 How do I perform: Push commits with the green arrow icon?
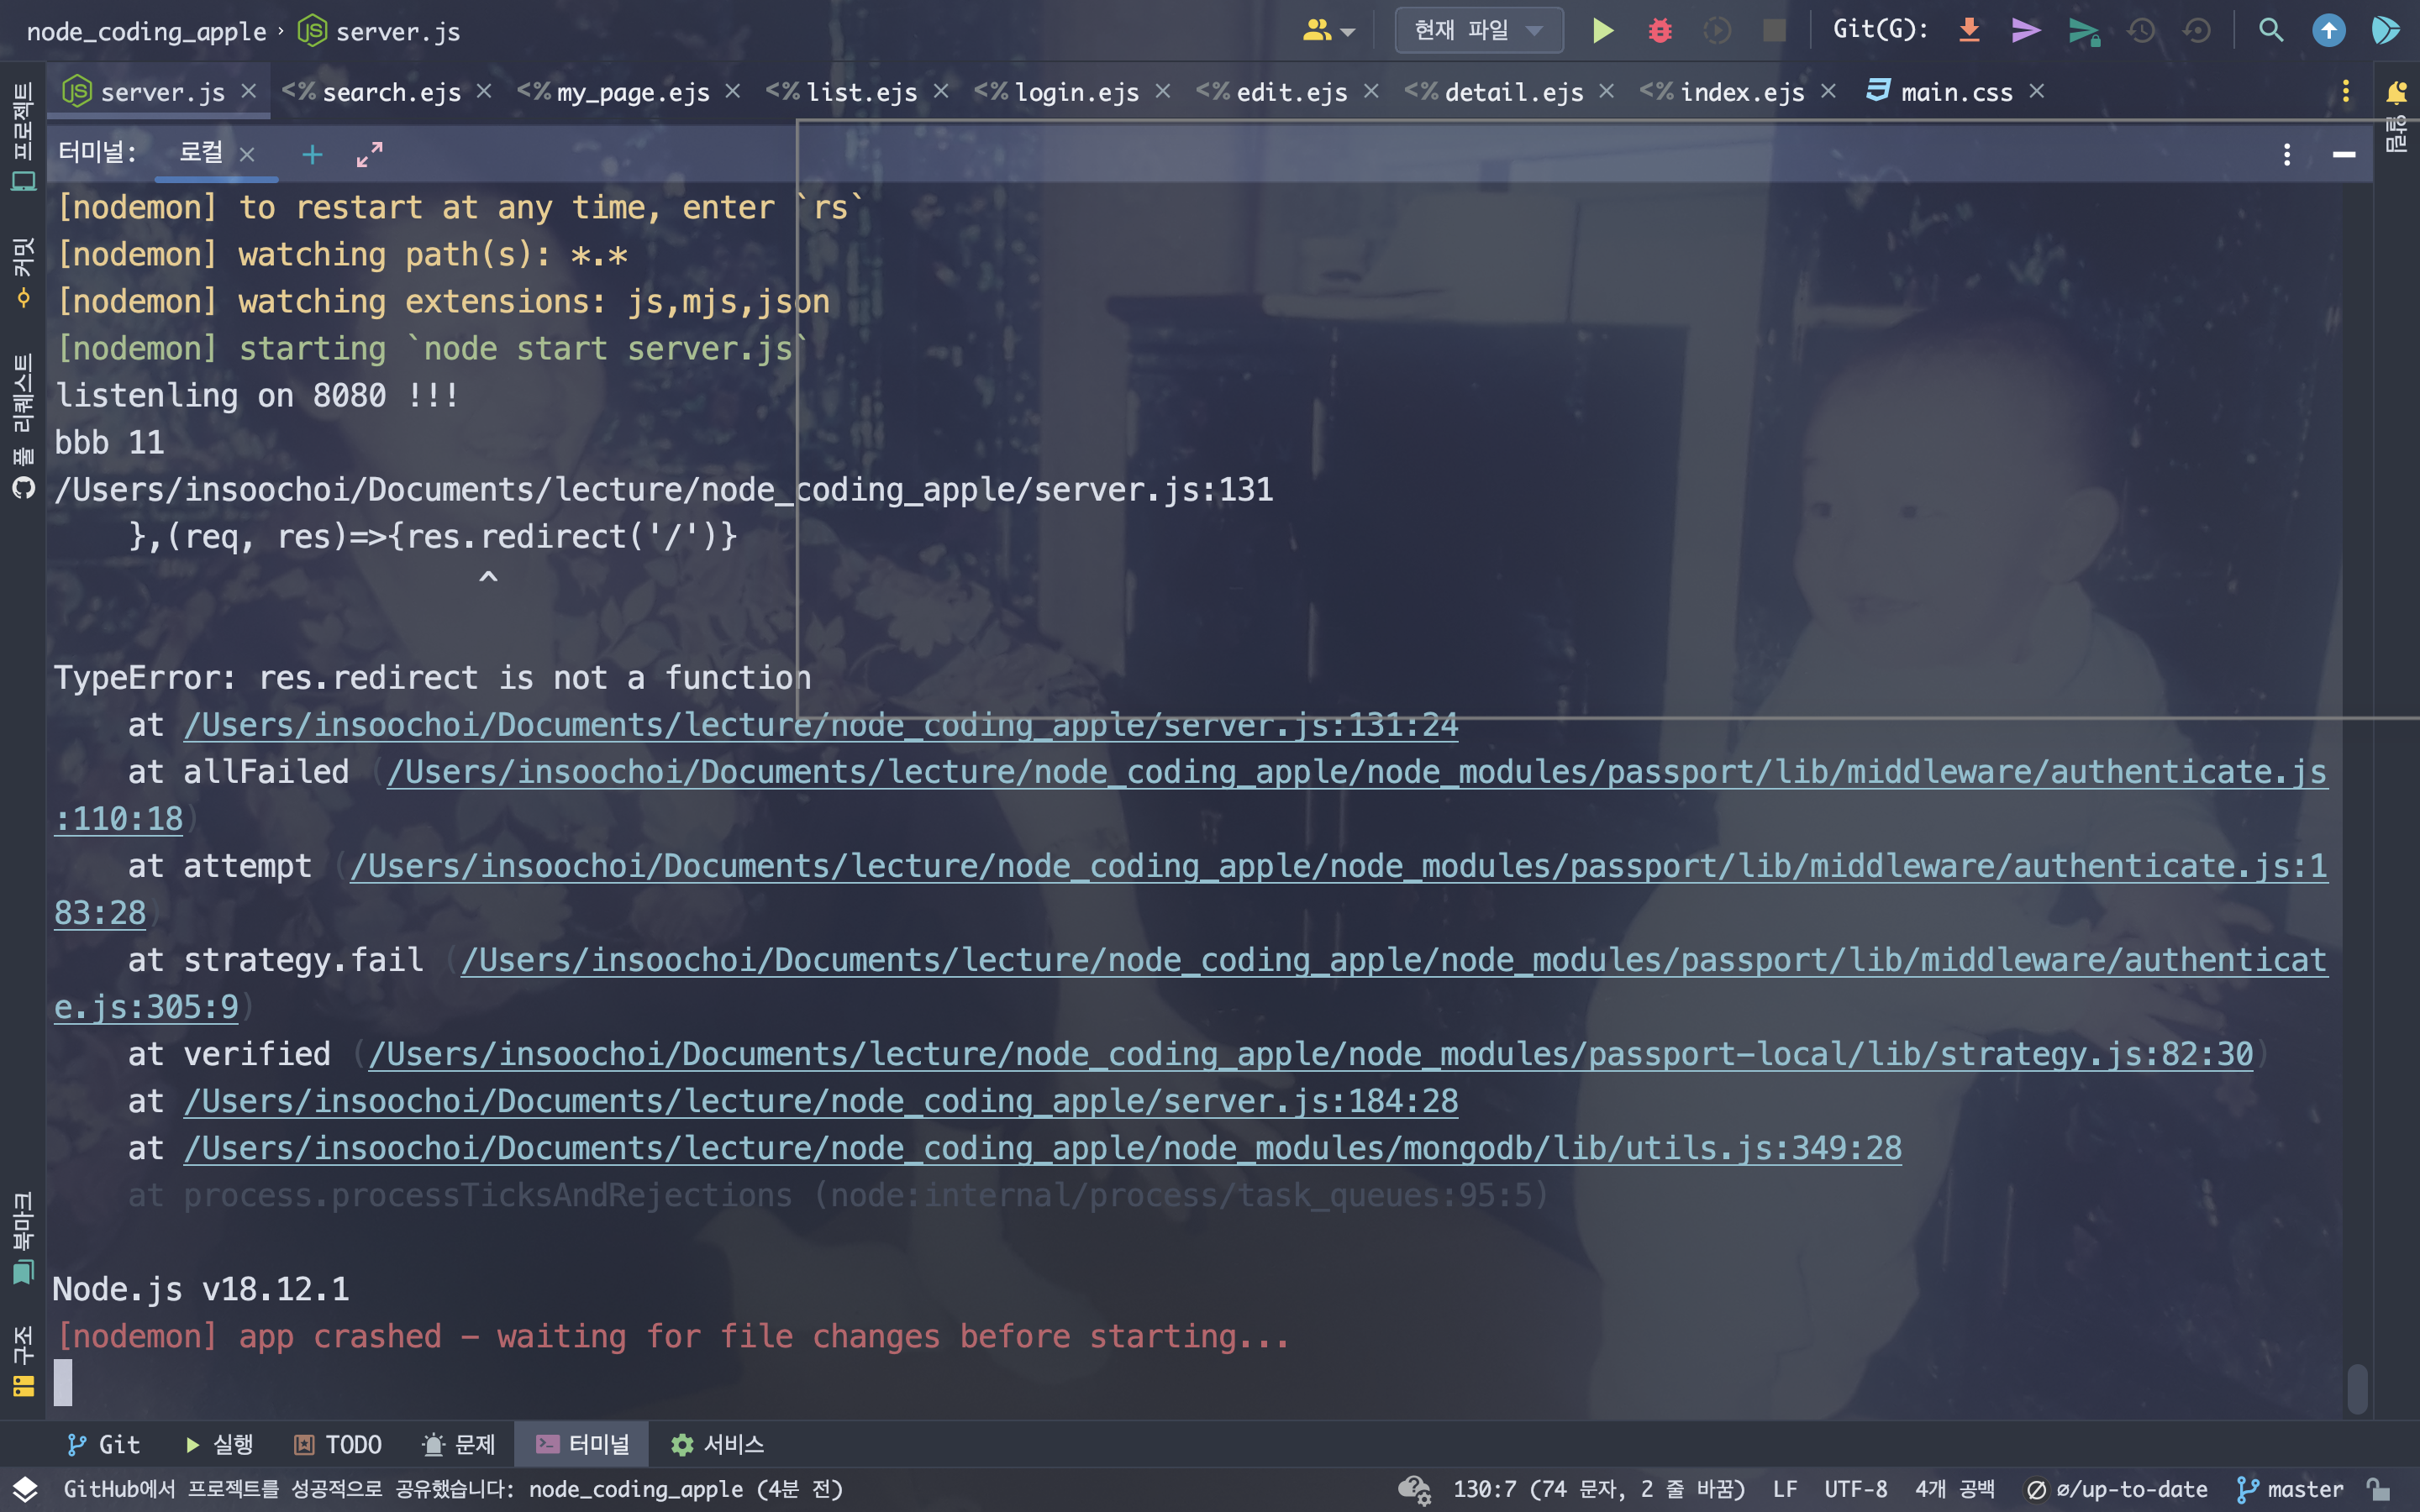(2084, 31)
